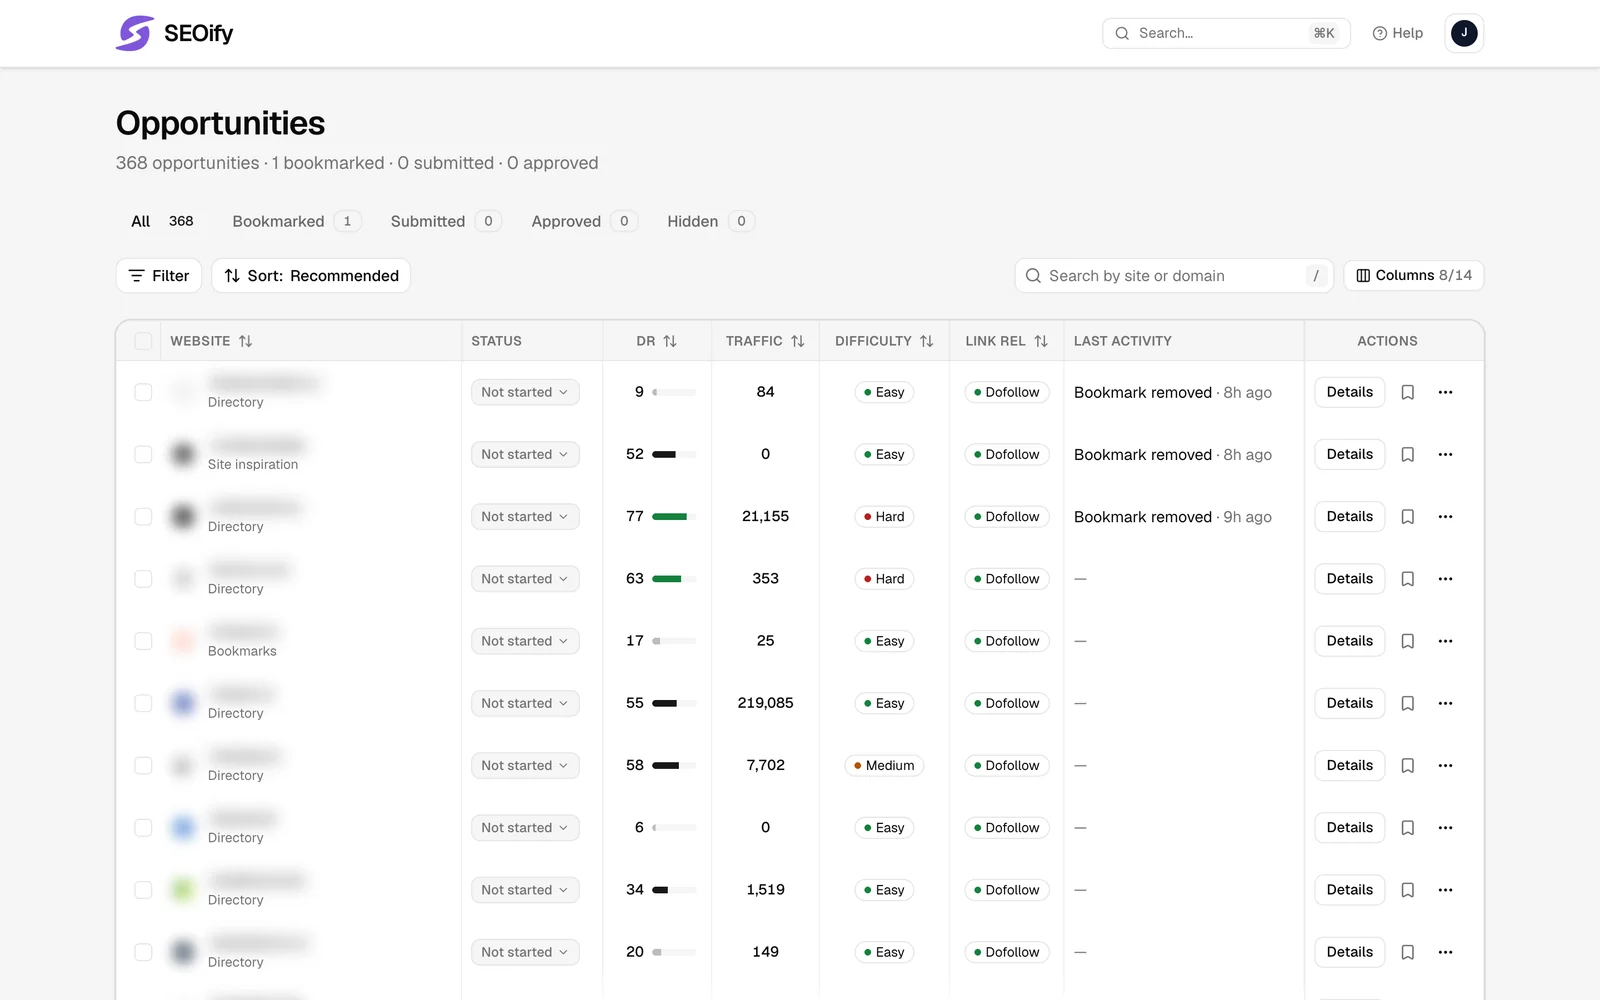Viewport: 1600px width, 1000px height.
Task: Click the SEOify logo icon
Action: pos(135,33)
